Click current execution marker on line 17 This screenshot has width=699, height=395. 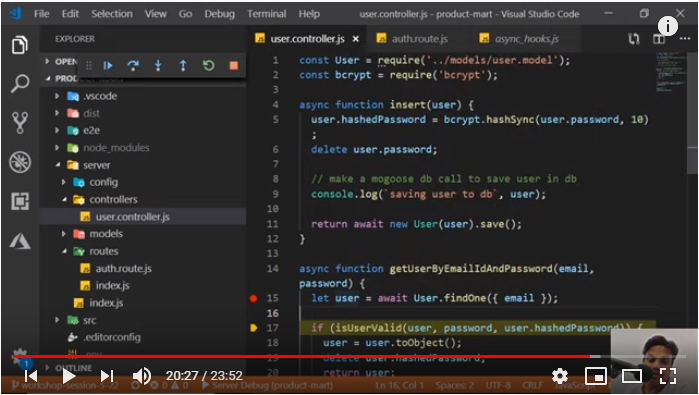(x=254, y=328)
